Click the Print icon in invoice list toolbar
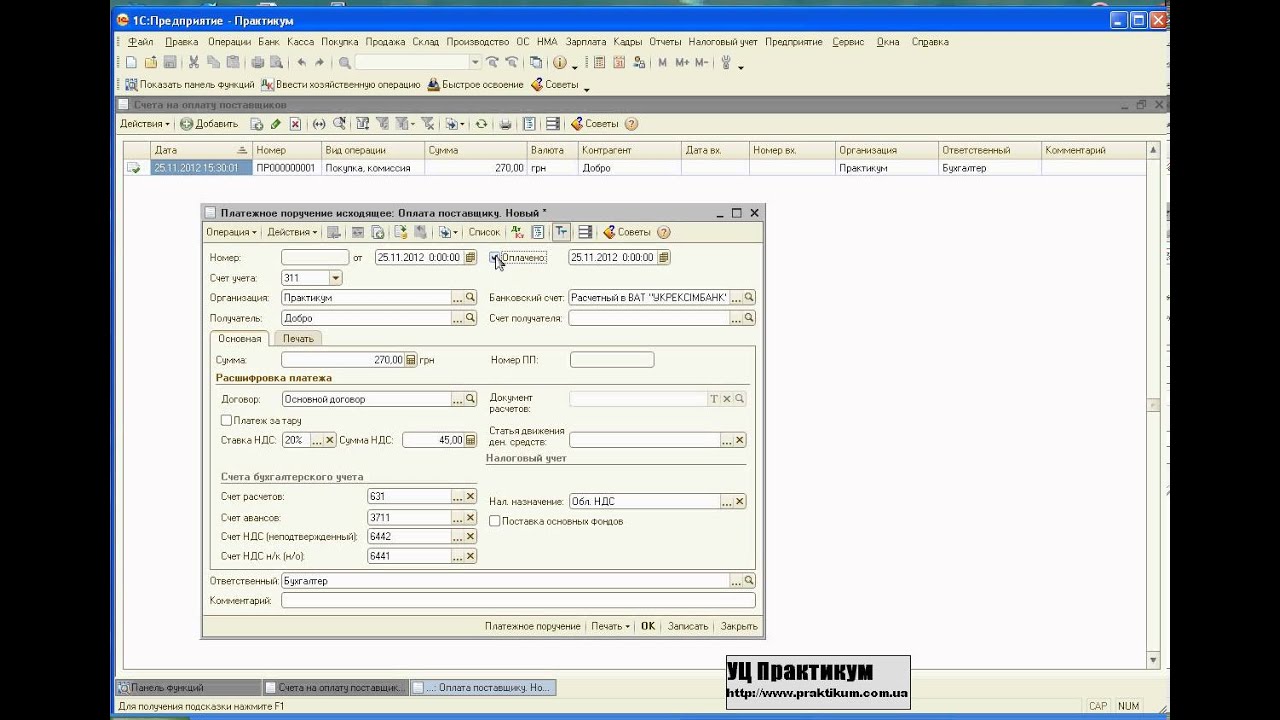 [505, 124]
